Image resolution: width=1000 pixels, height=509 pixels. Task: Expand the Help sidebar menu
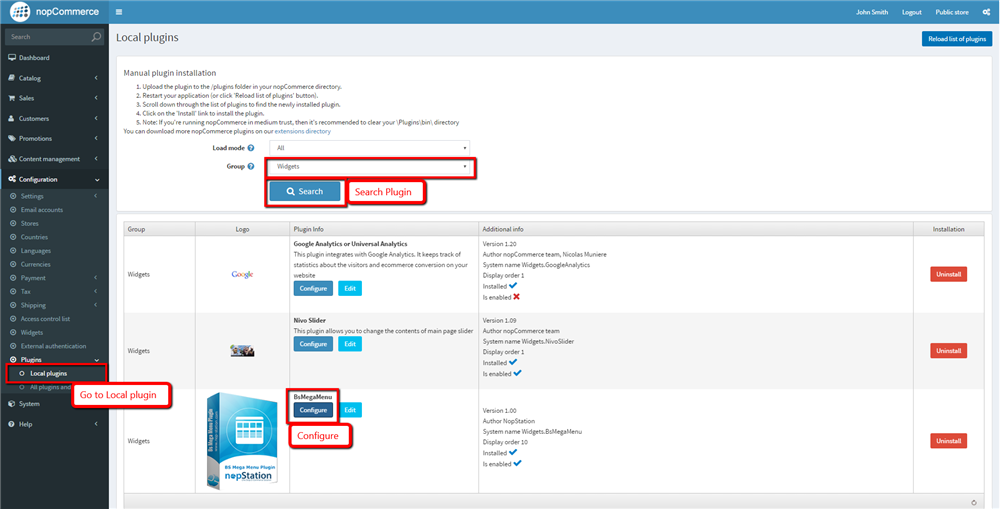point(54,424)
